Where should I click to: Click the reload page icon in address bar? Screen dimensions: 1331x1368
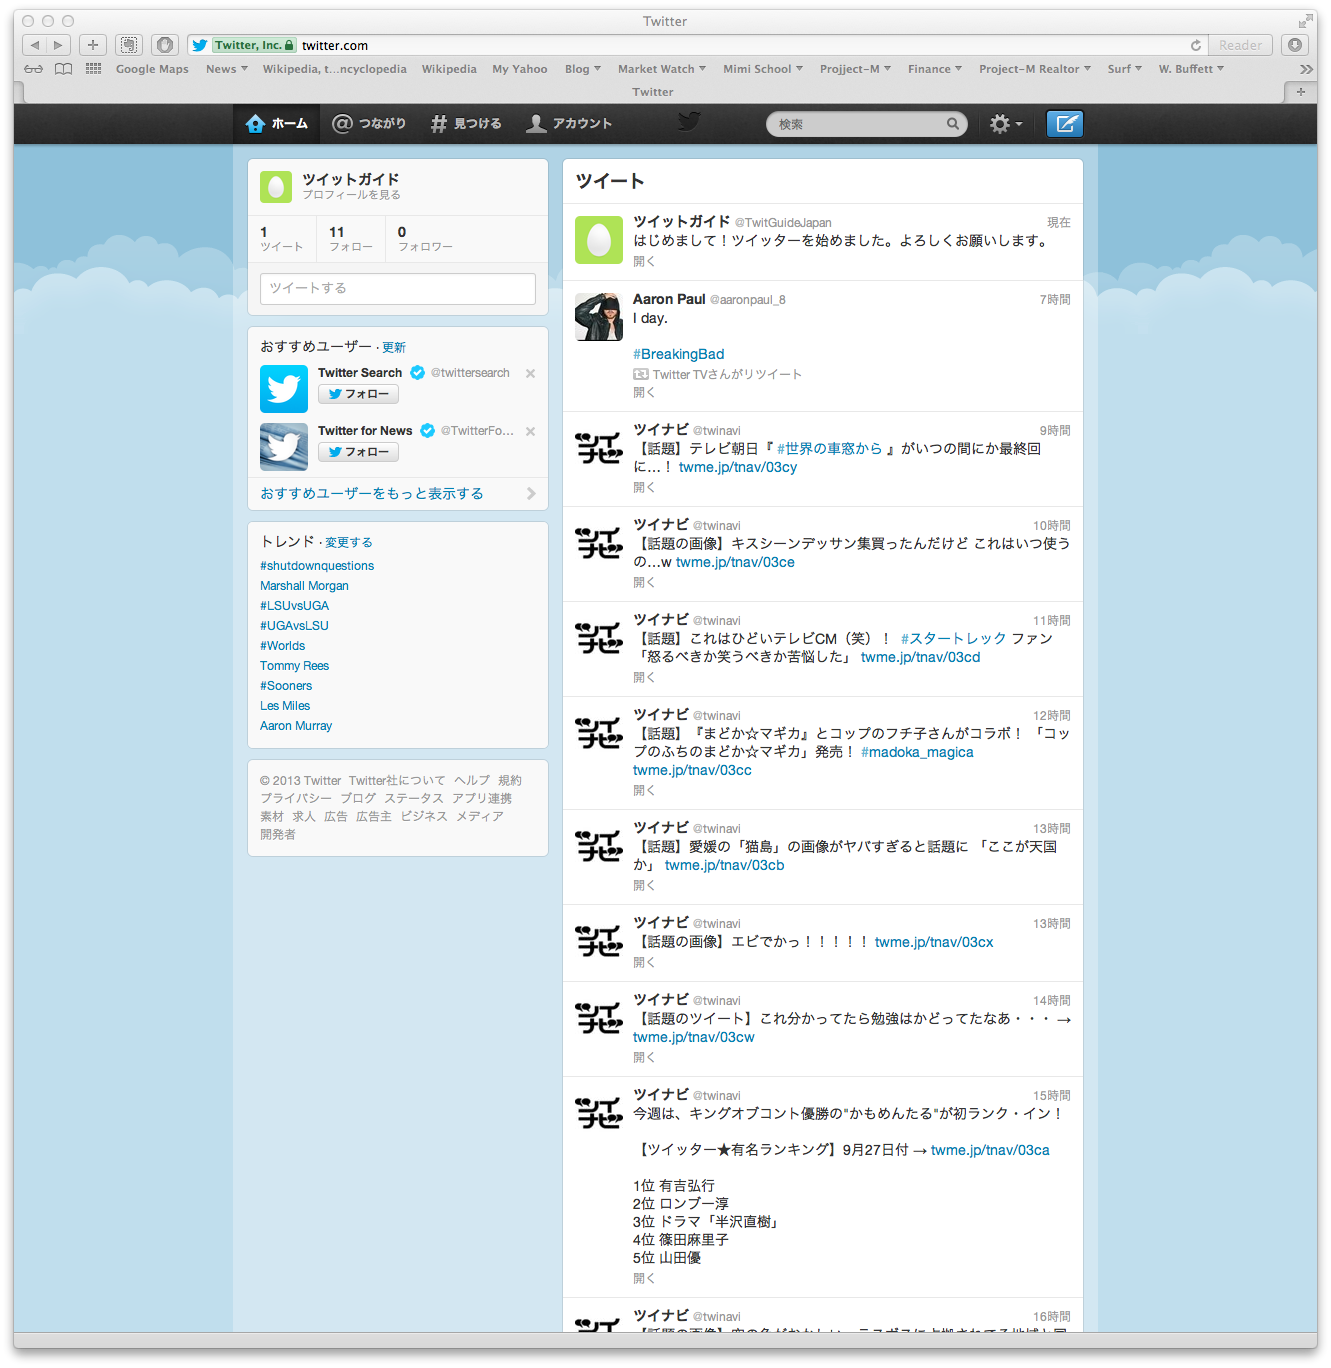(1195, 45)
